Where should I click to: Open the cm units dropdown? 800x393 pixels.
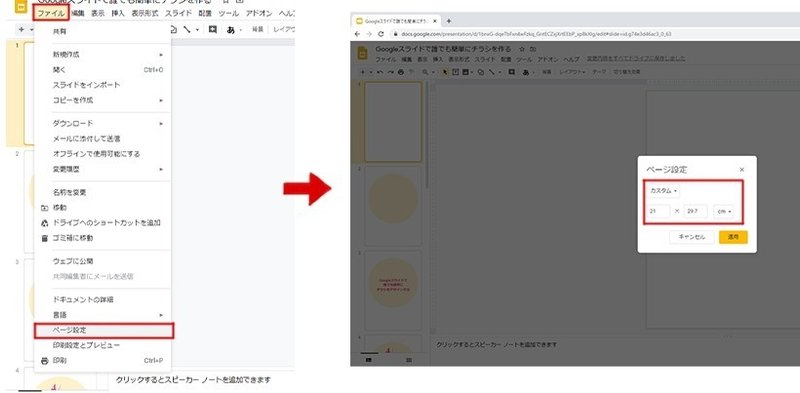click(x=723, y=211)
